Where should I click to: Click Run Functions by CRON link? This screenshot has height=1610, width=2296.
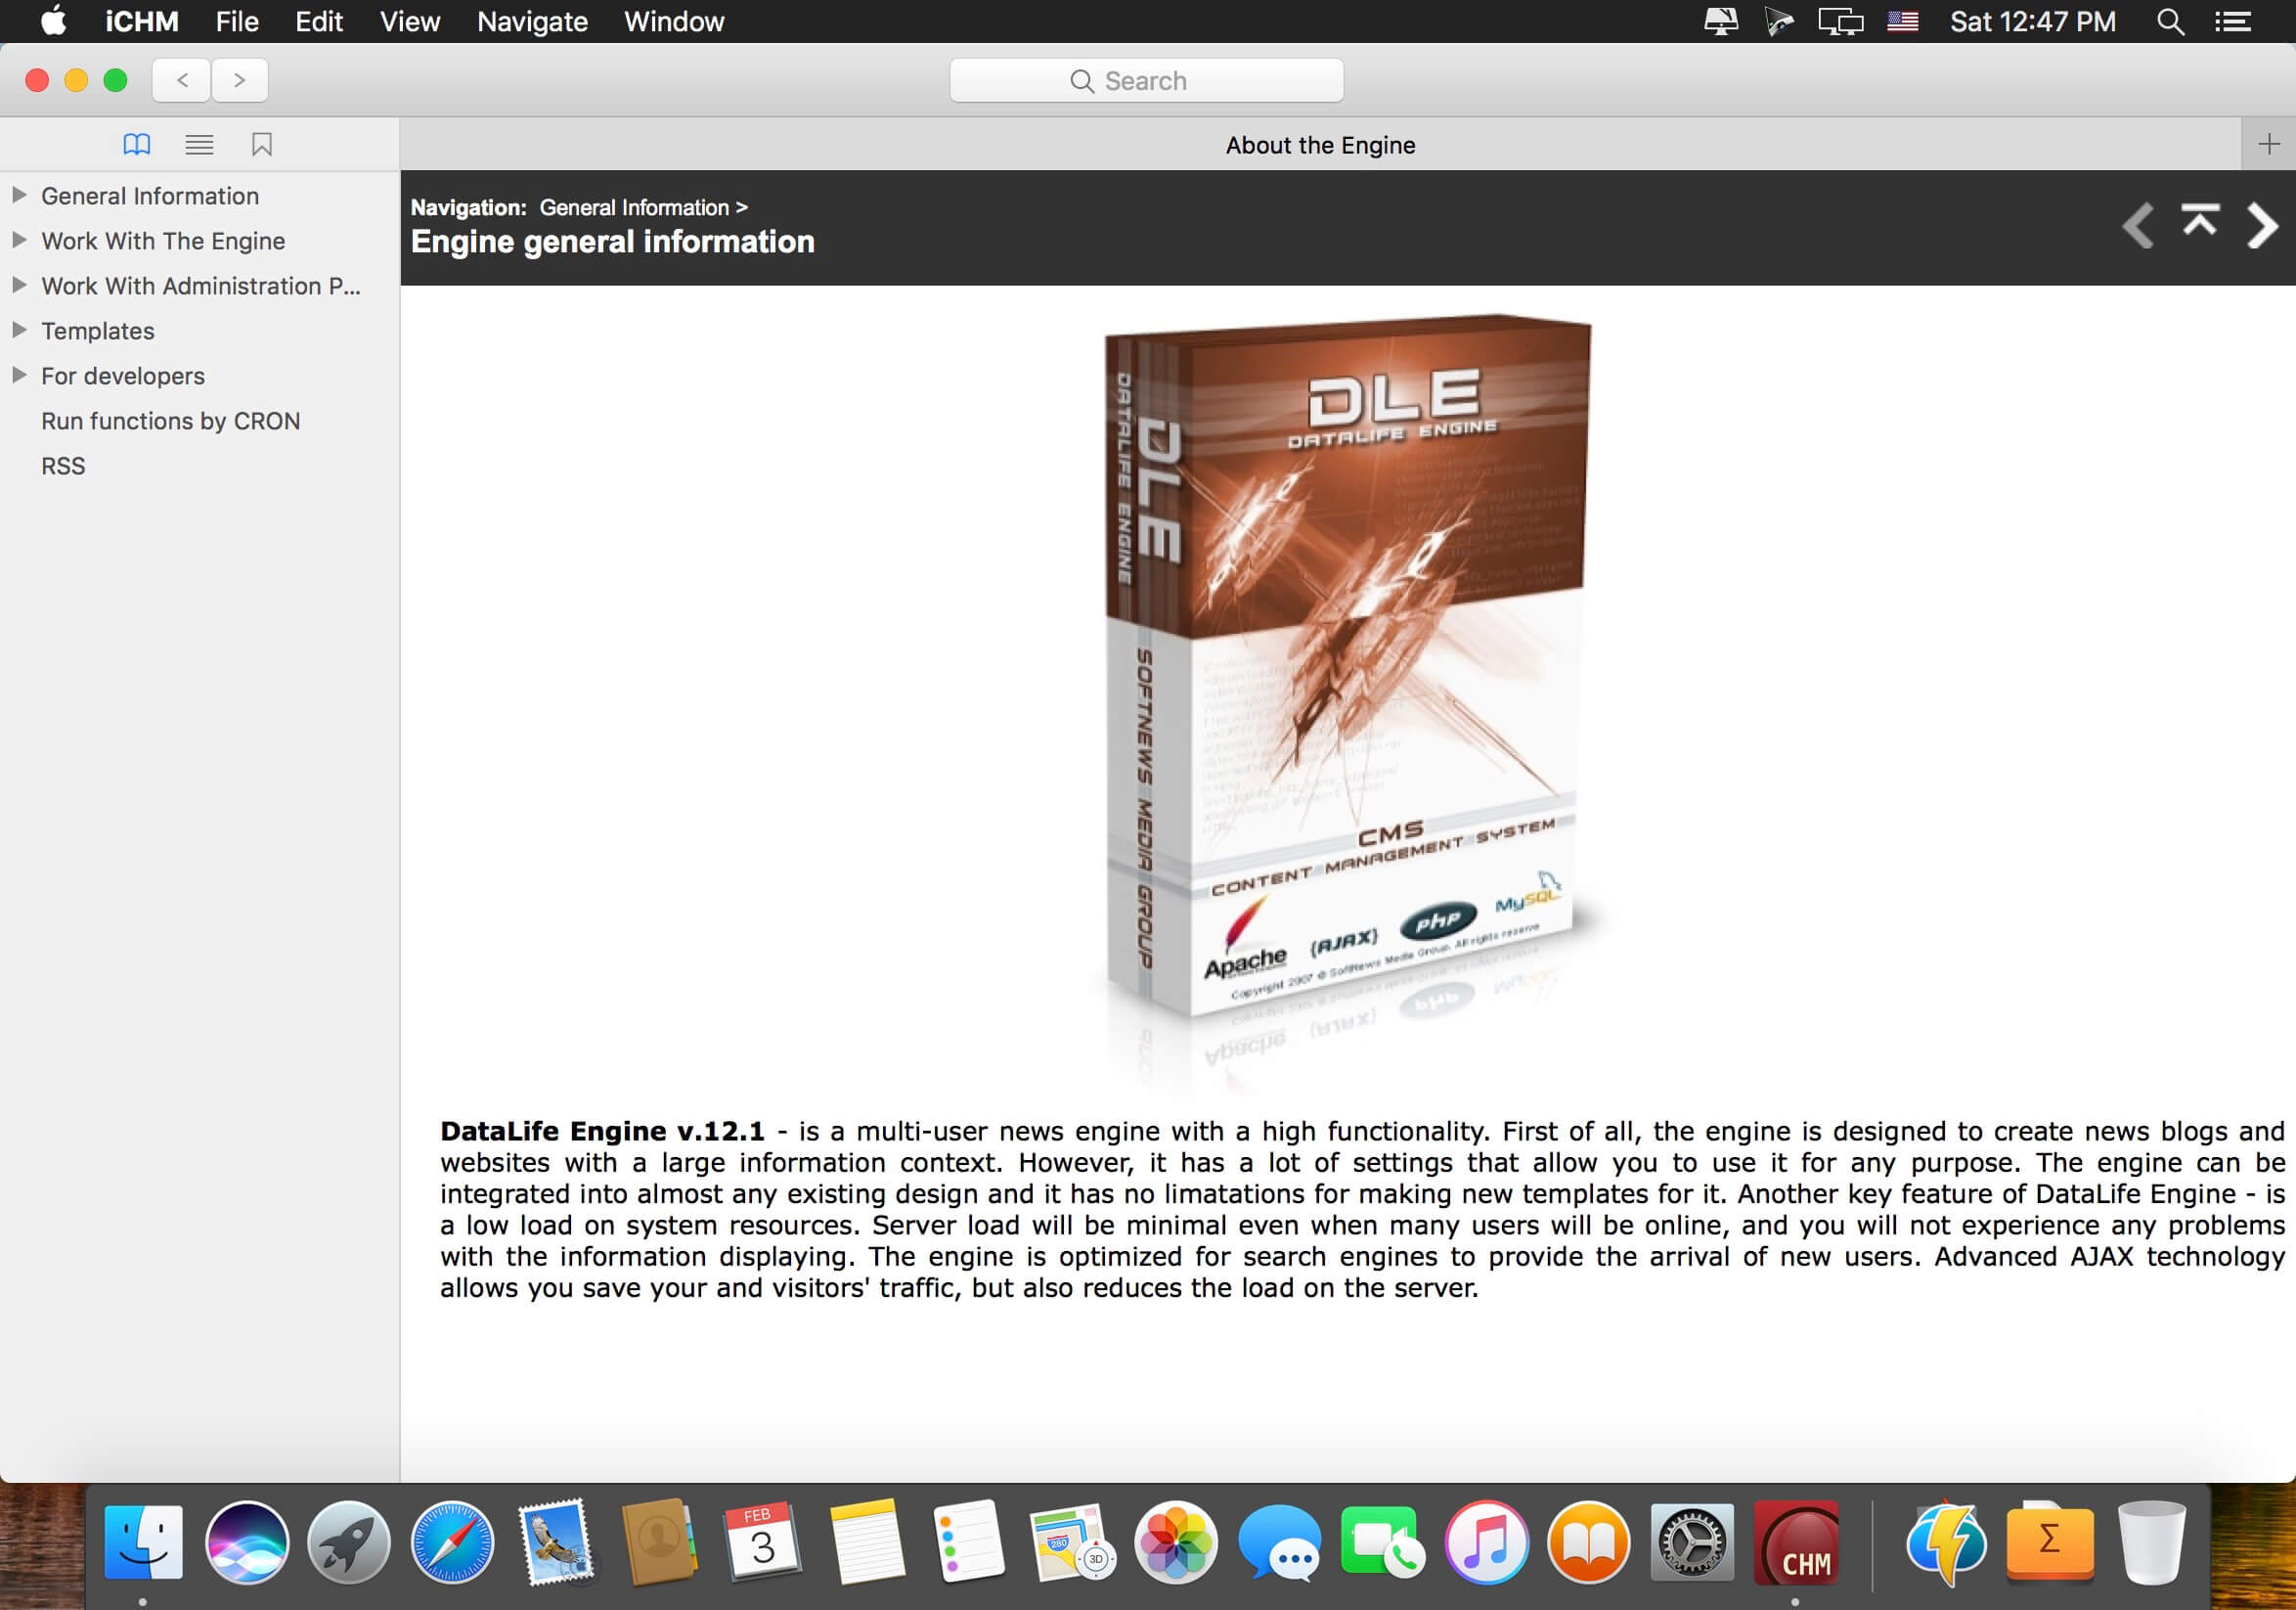click(169, 419)
